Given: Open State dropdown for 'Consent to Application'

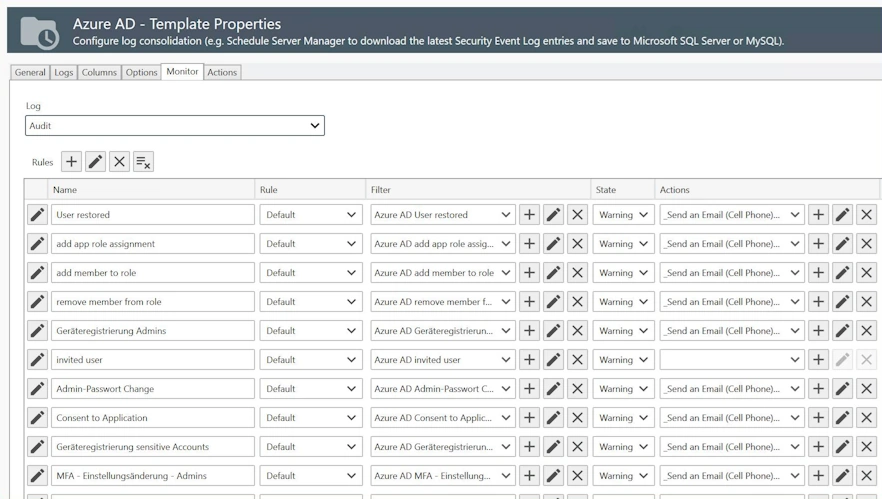Looking at the screenshot, I should point(623,417).
